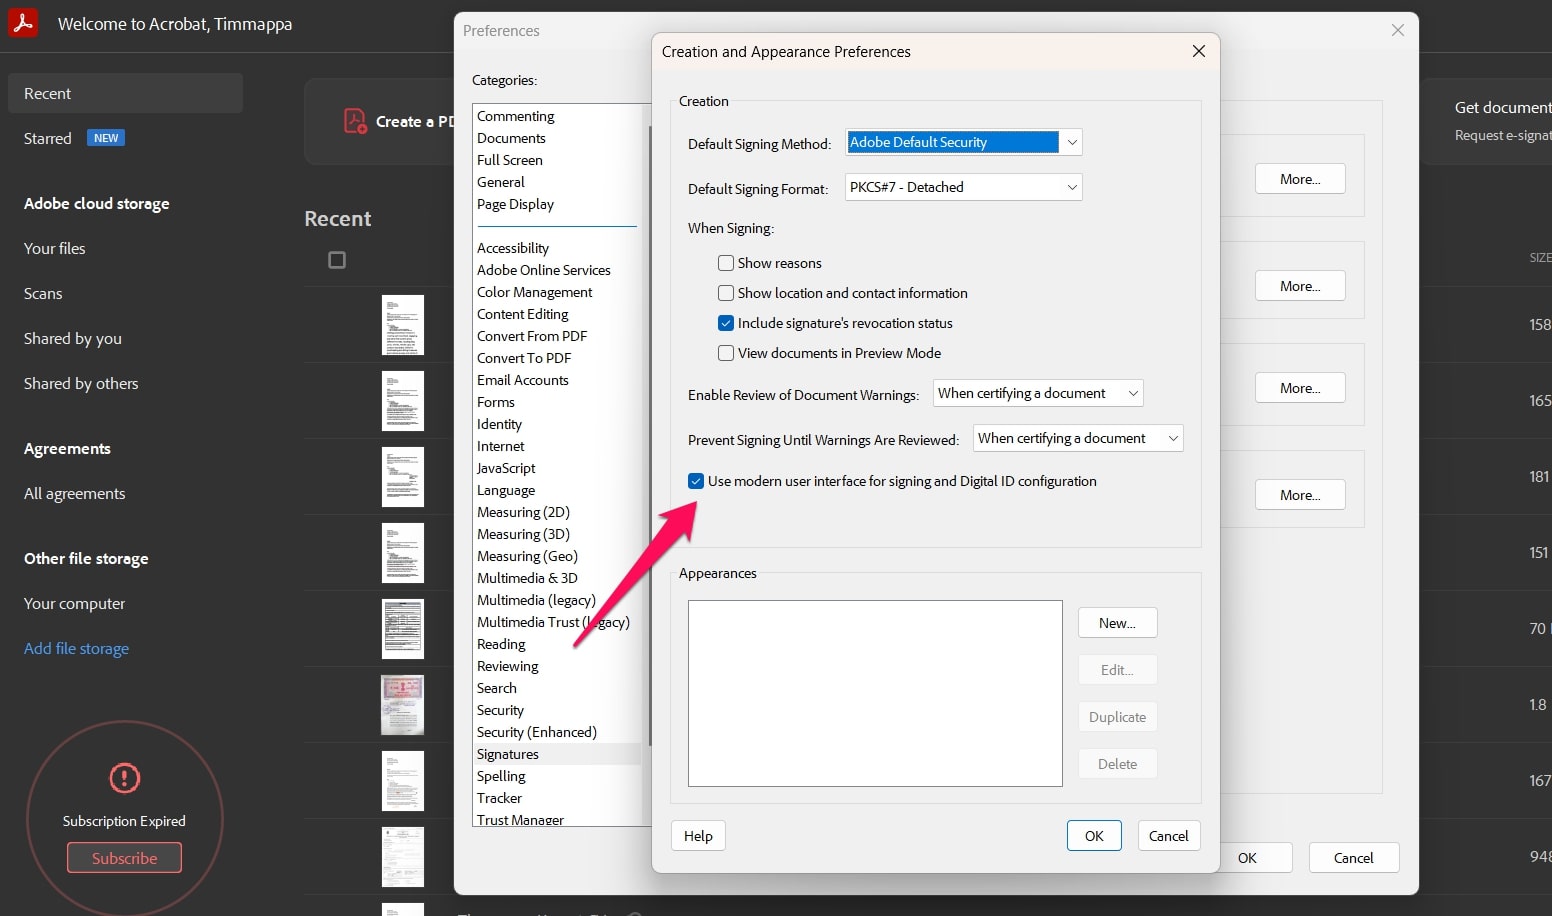Click the Create a PDF icon
1552x916 pixels.
tap(355, 121)
